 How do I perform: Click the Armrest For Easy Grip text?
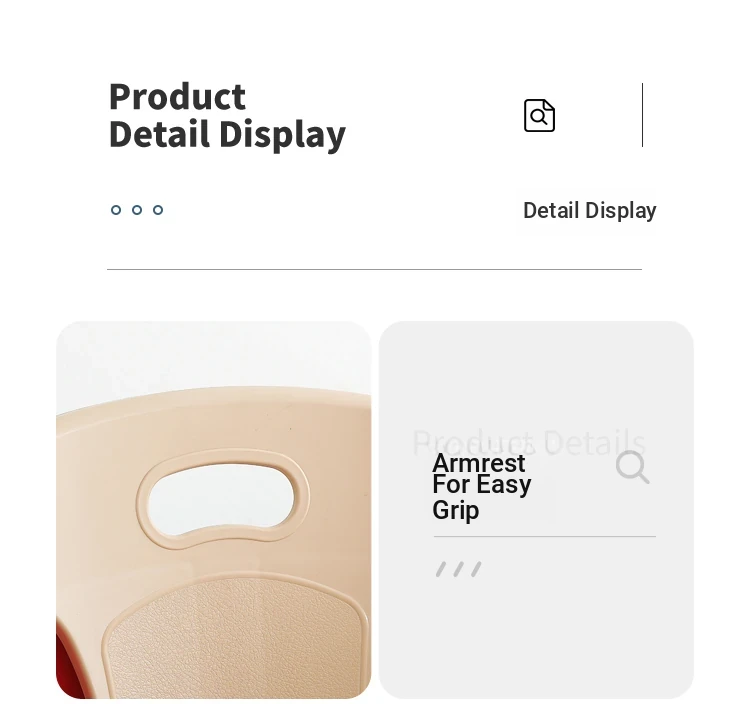tap(482, 486)
